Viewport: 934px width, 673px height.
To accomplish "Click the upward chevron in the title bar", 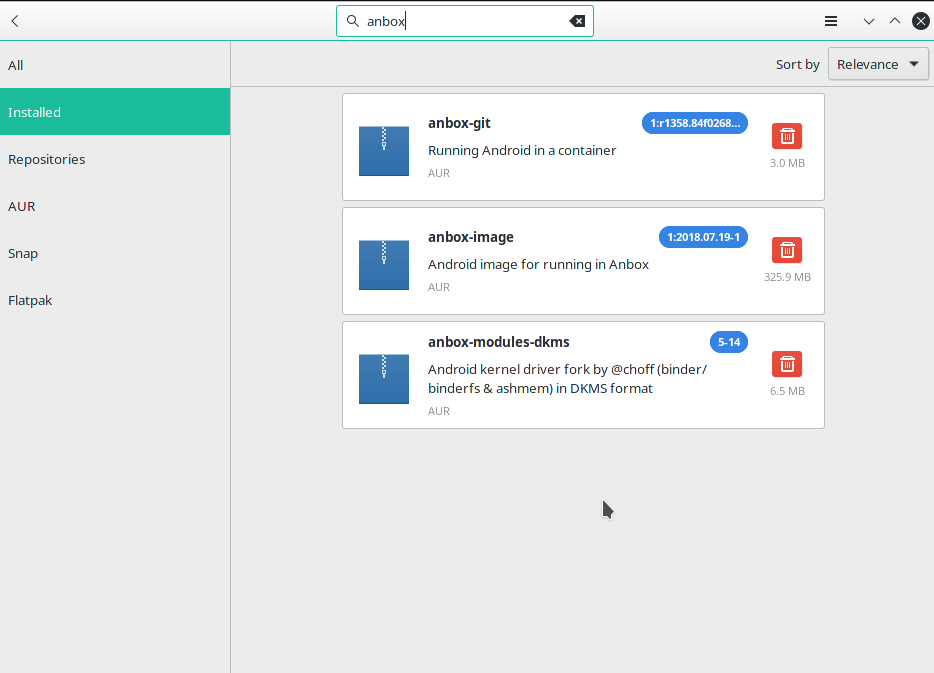I will coord(894,20).
